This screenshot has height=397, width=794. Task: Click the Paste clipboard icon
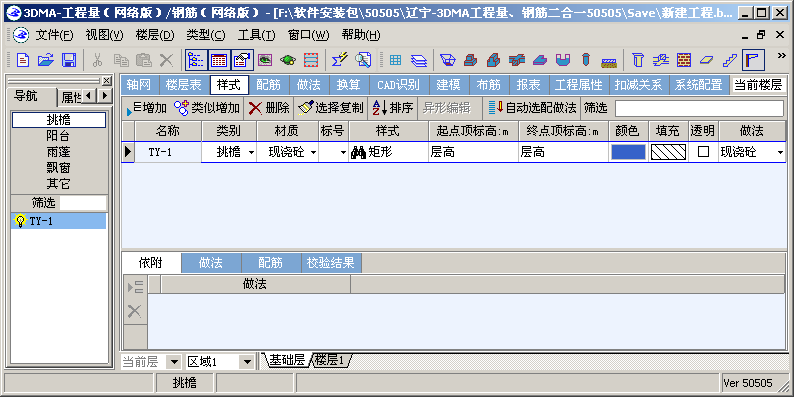coord(144,60)
